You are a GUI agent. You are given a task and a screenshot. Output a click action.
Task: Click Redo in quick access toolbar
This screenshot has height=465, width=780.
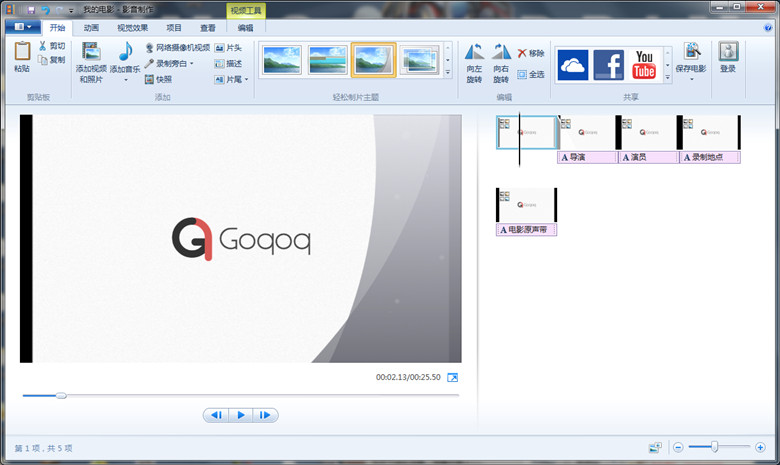[59, 10]
